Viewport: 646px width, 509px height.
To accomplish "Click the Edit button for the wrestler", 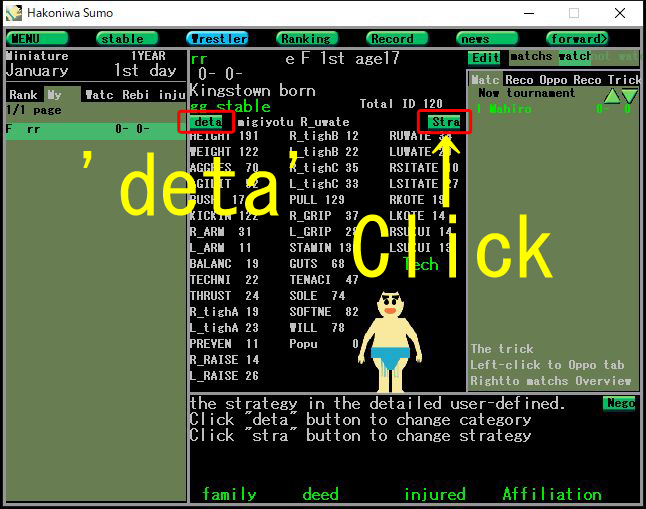I will pyautogui.click(x=484, y=57).
